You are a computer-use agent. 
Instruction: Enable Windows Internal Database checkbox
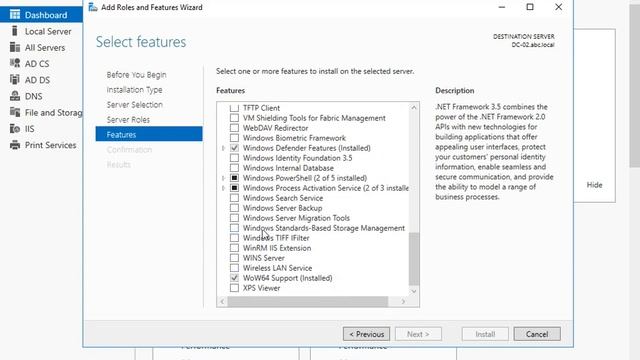234,168
